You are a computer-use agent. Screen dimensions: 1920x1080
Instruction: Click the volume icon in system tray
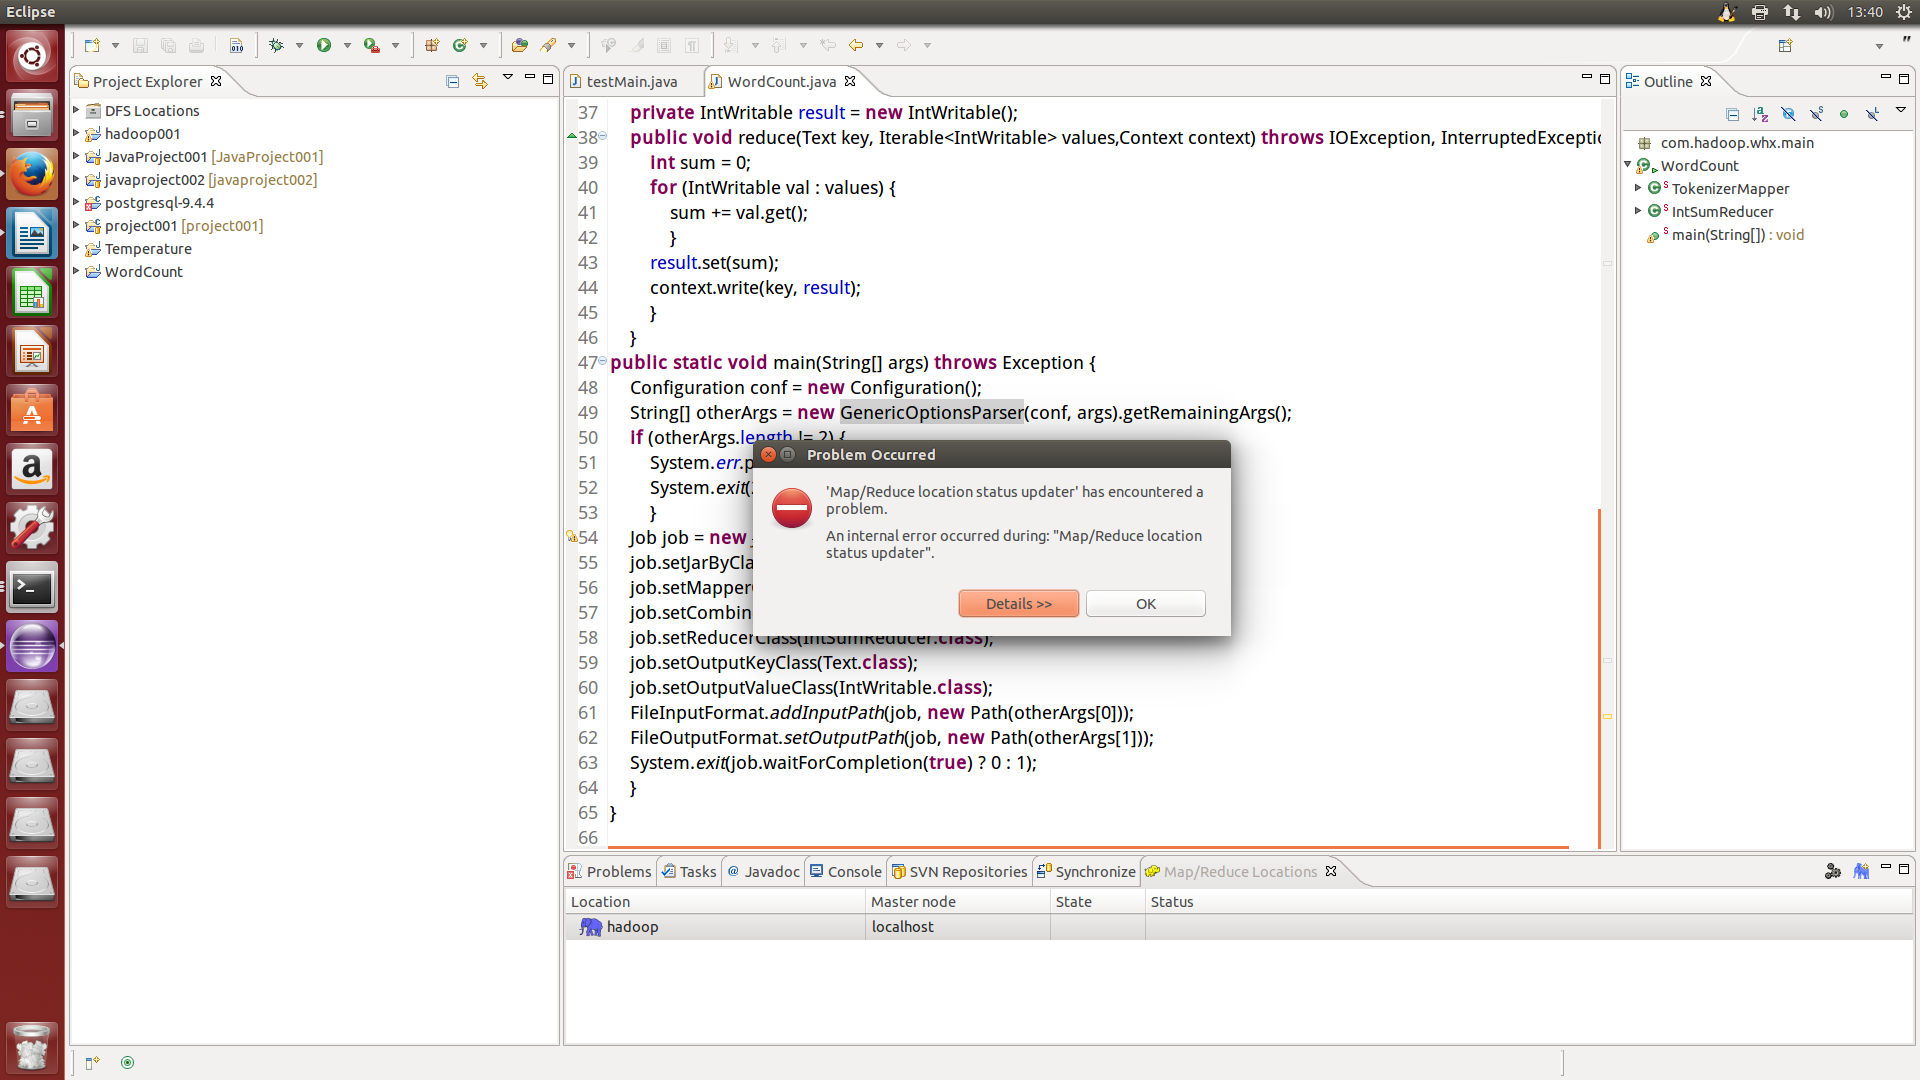pyautogui.click(x=1823, y=12)
